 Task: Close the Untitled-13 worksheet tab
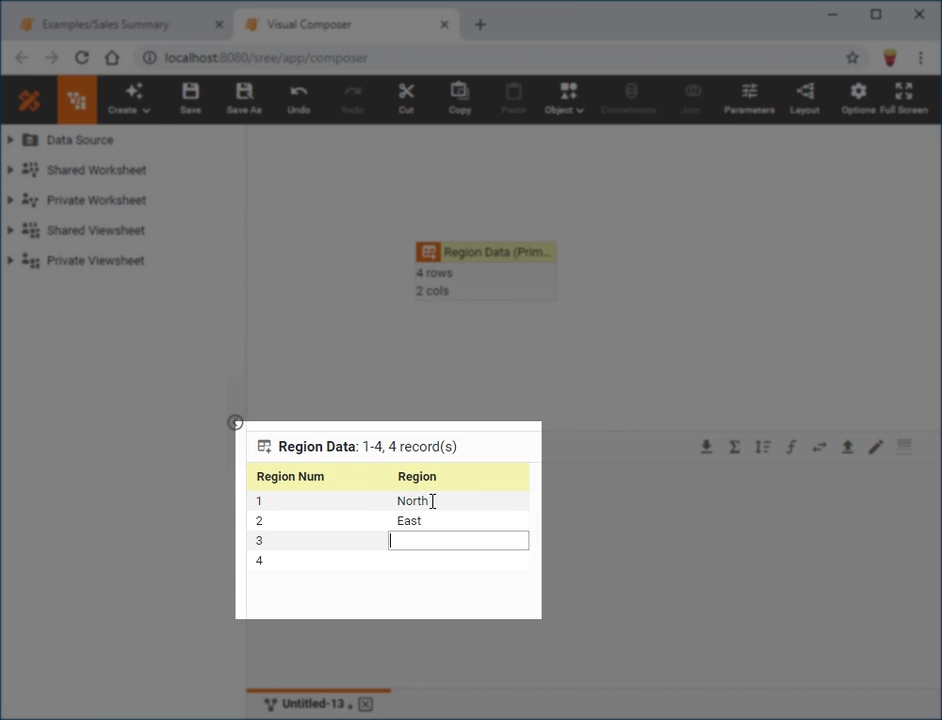(365, 704)
